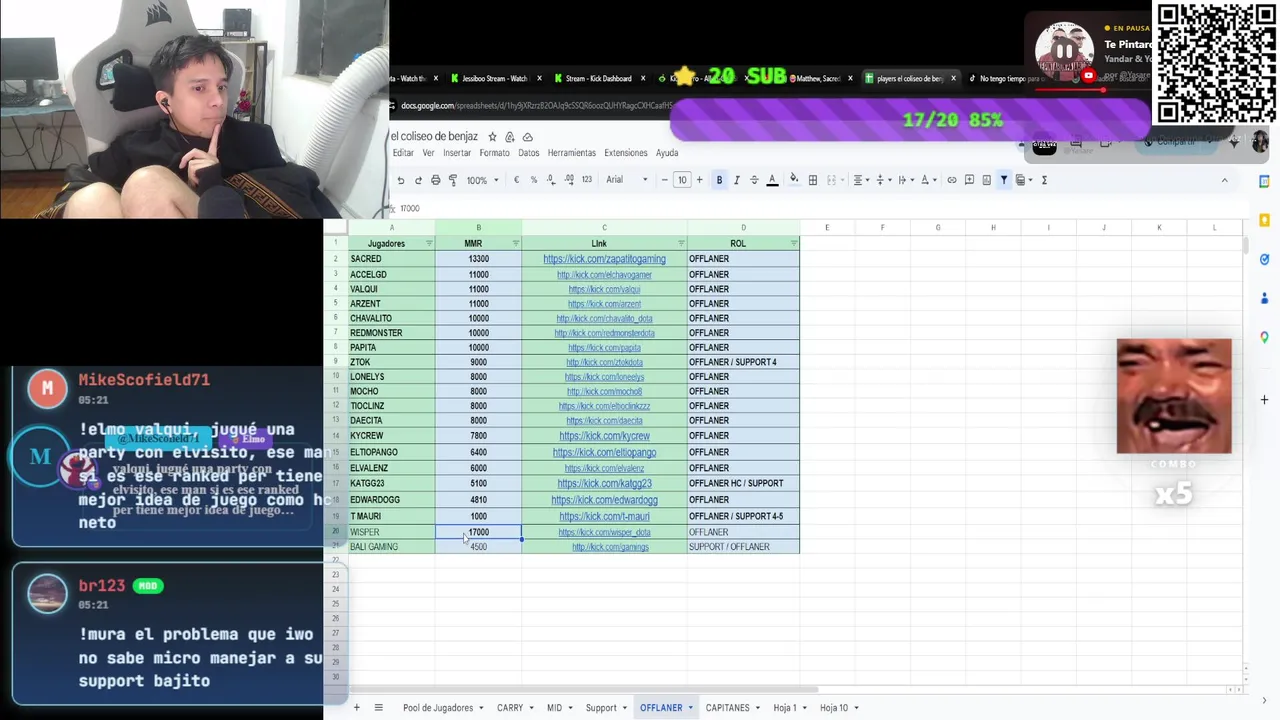Toggle strikethrough formatting
The width and height of the screenshot is (1280, 720).
(x=754, y=180)
